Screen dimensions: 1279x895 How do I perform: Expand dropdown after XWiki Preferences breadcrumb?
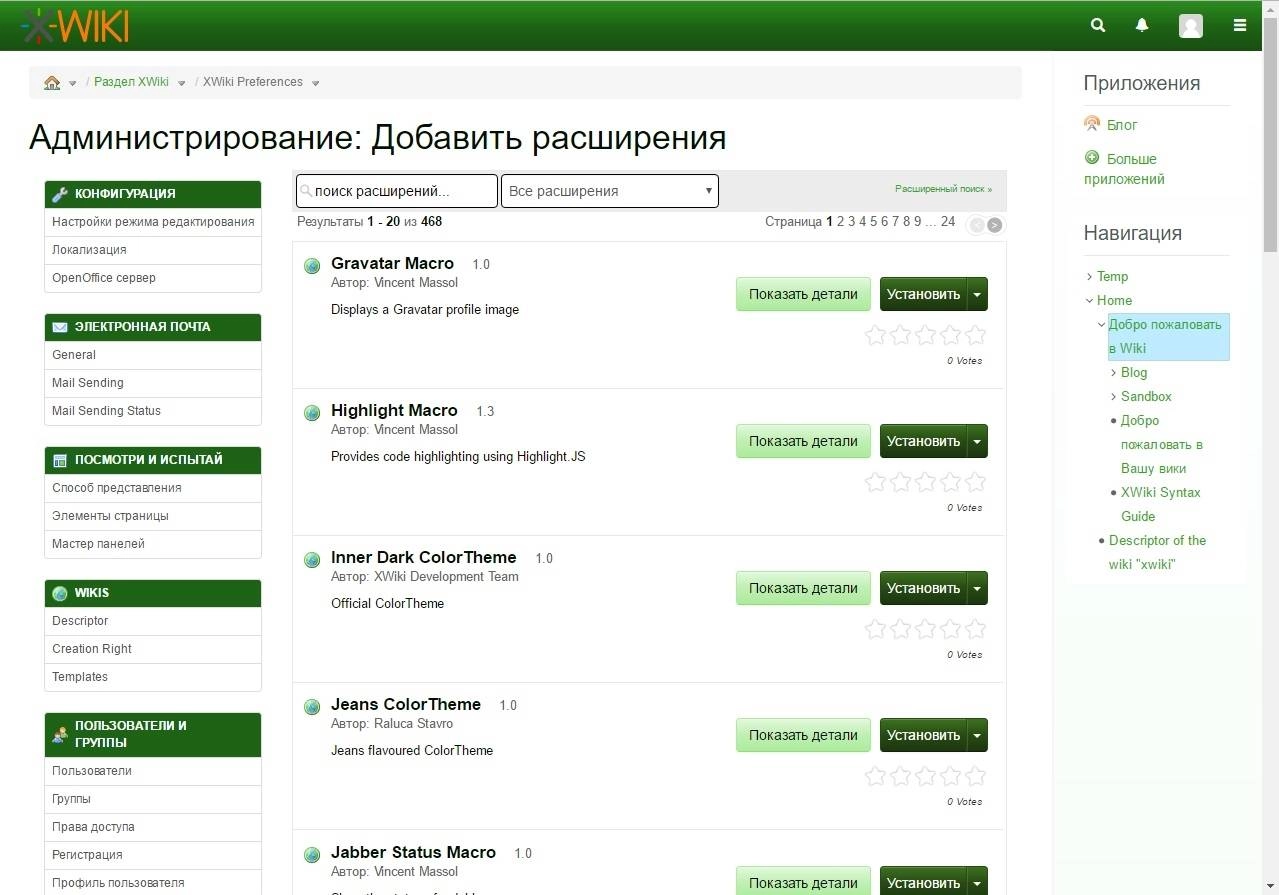[316, 83]
